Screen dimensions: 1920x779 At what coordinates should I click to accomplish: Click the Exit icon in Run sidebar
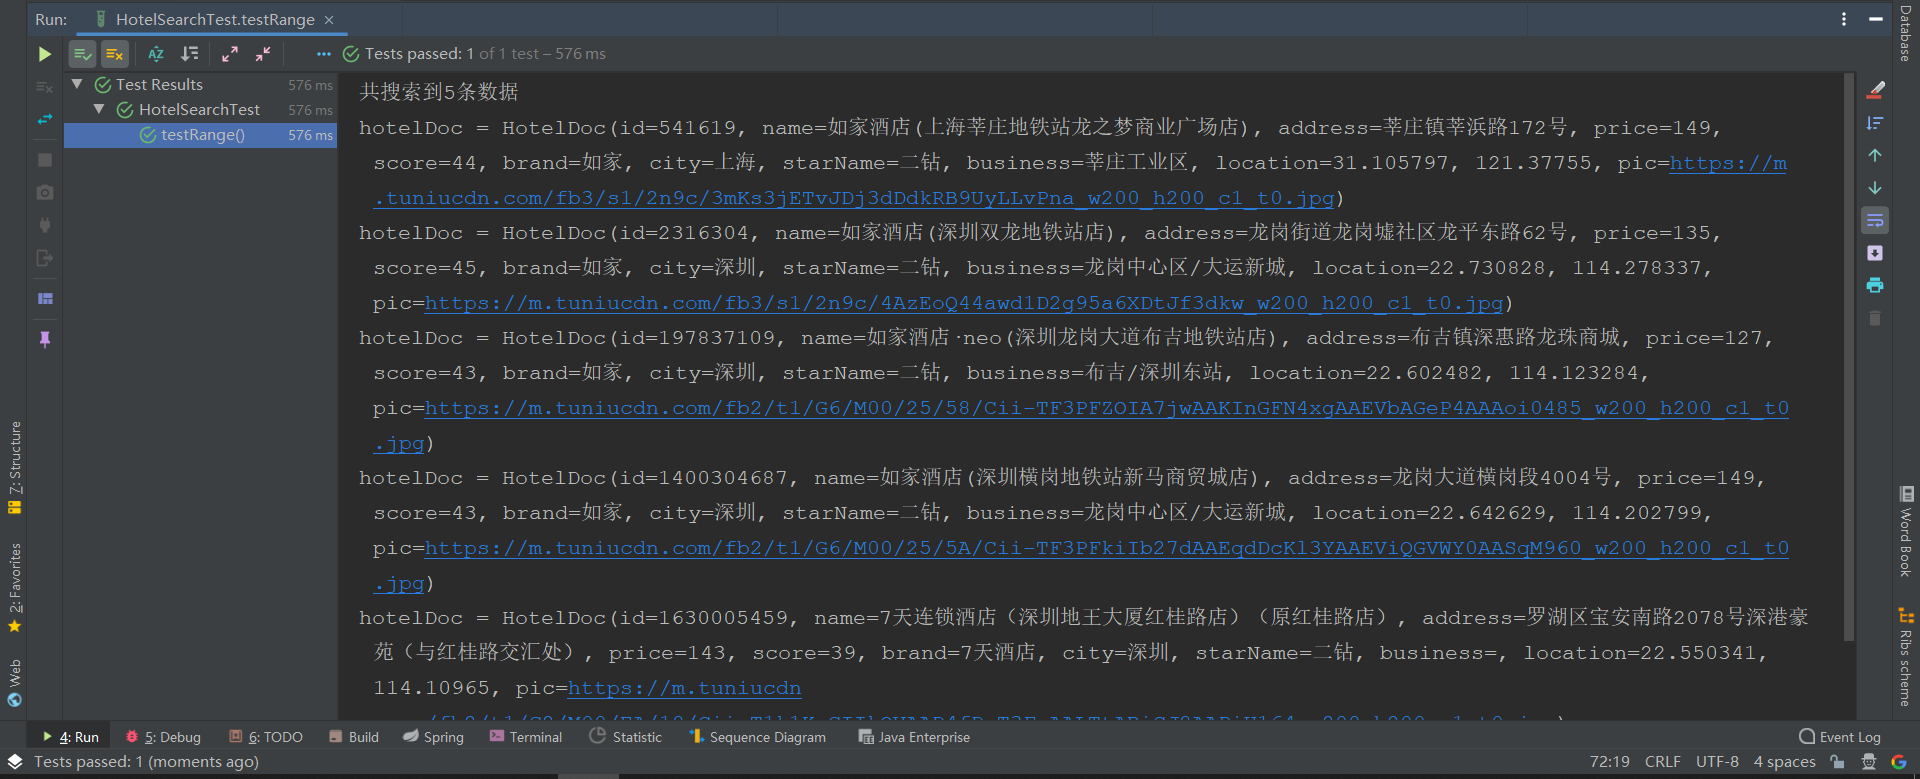[44, 258]
